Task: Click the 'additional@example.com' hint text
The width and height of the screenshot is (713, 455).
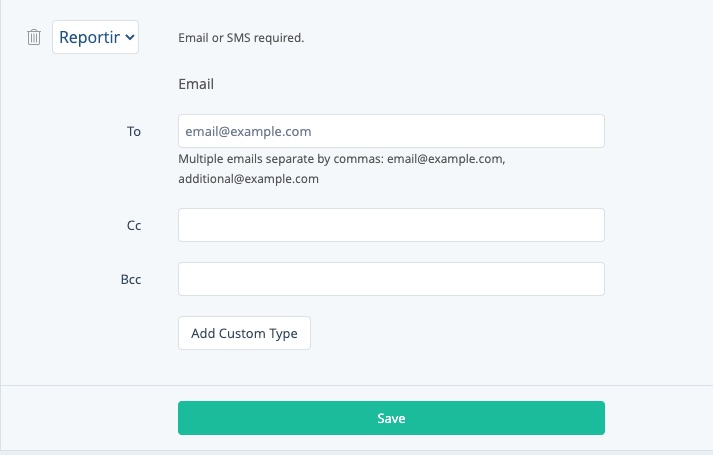Action: pos(248,179)
